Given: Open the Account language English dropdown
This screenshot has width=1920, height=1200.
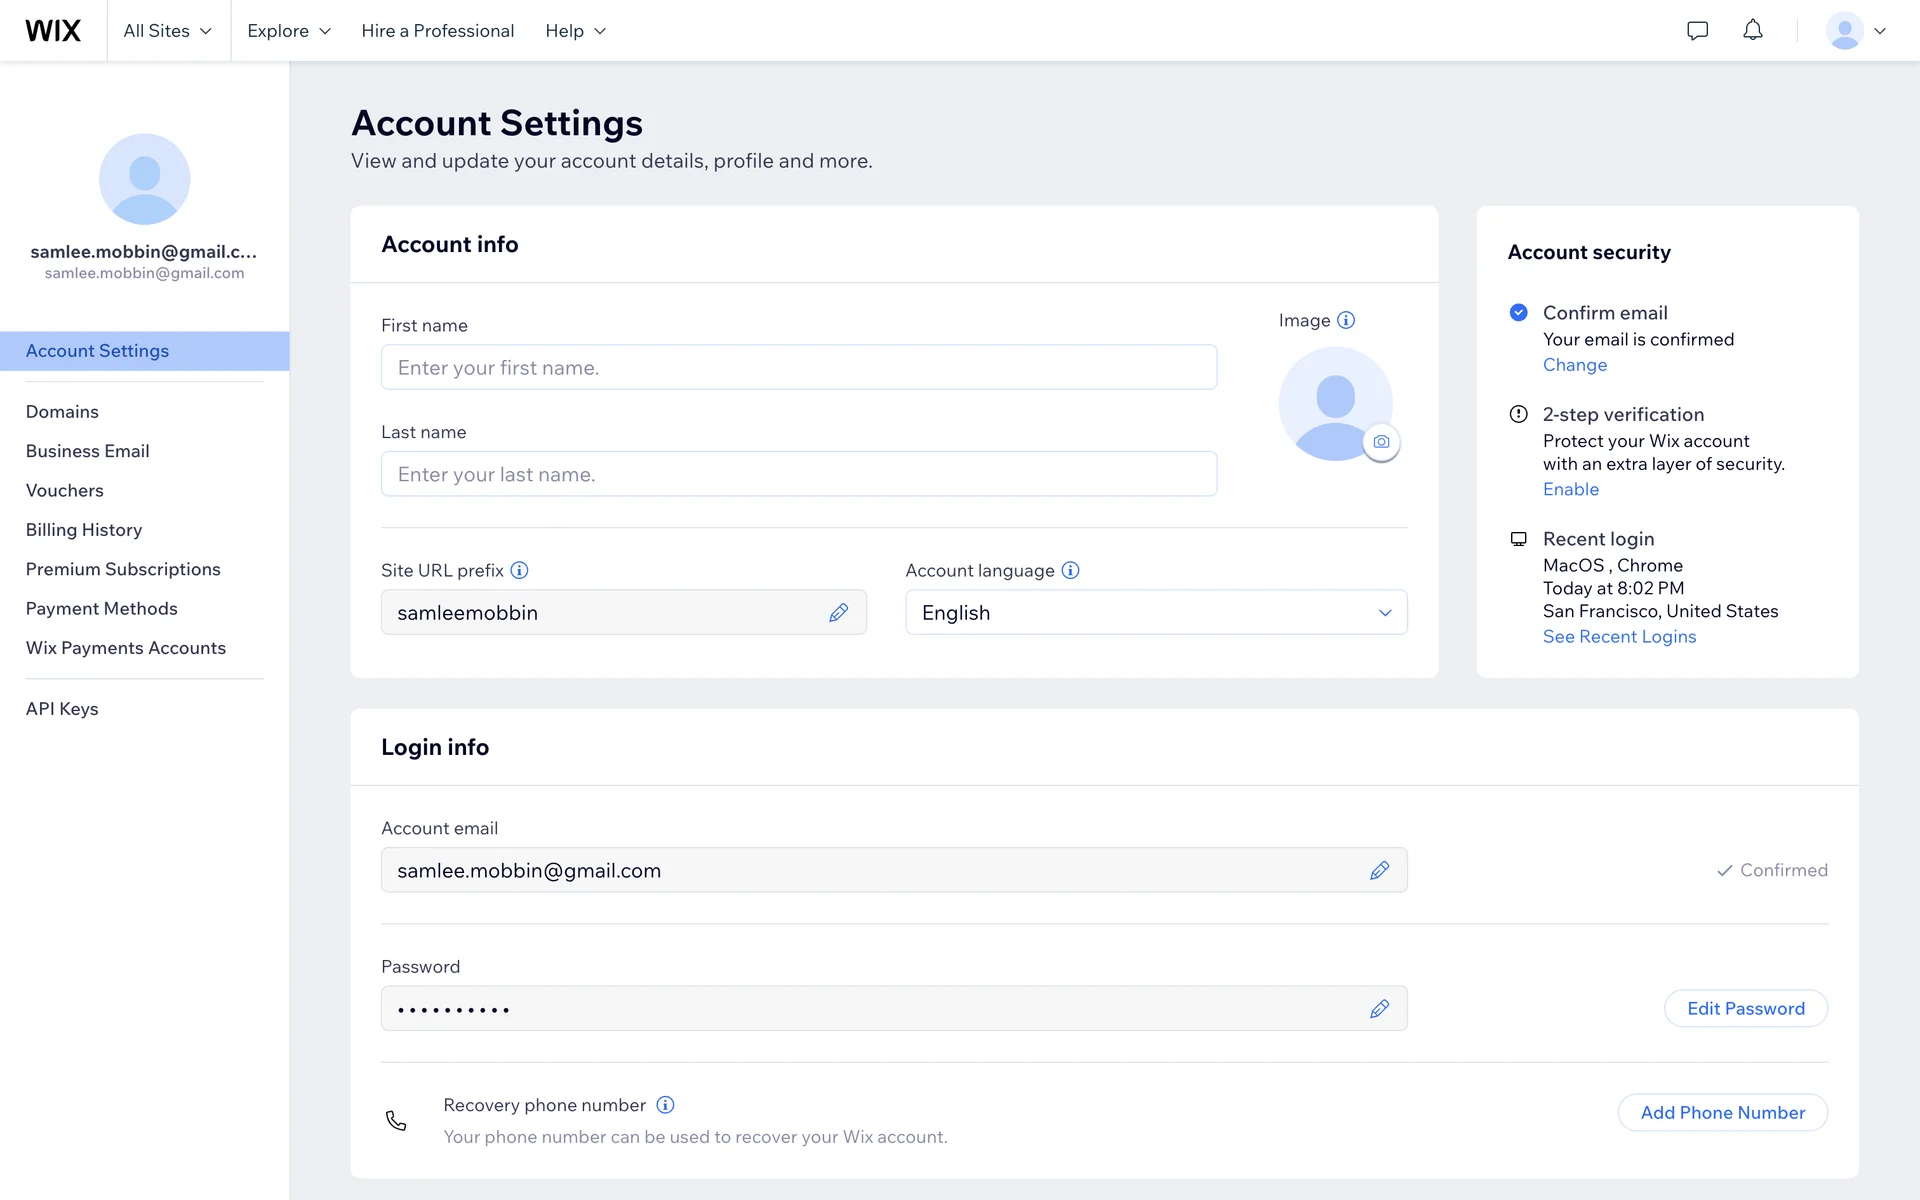Looking at the screenshot, I should point(1156,613).
